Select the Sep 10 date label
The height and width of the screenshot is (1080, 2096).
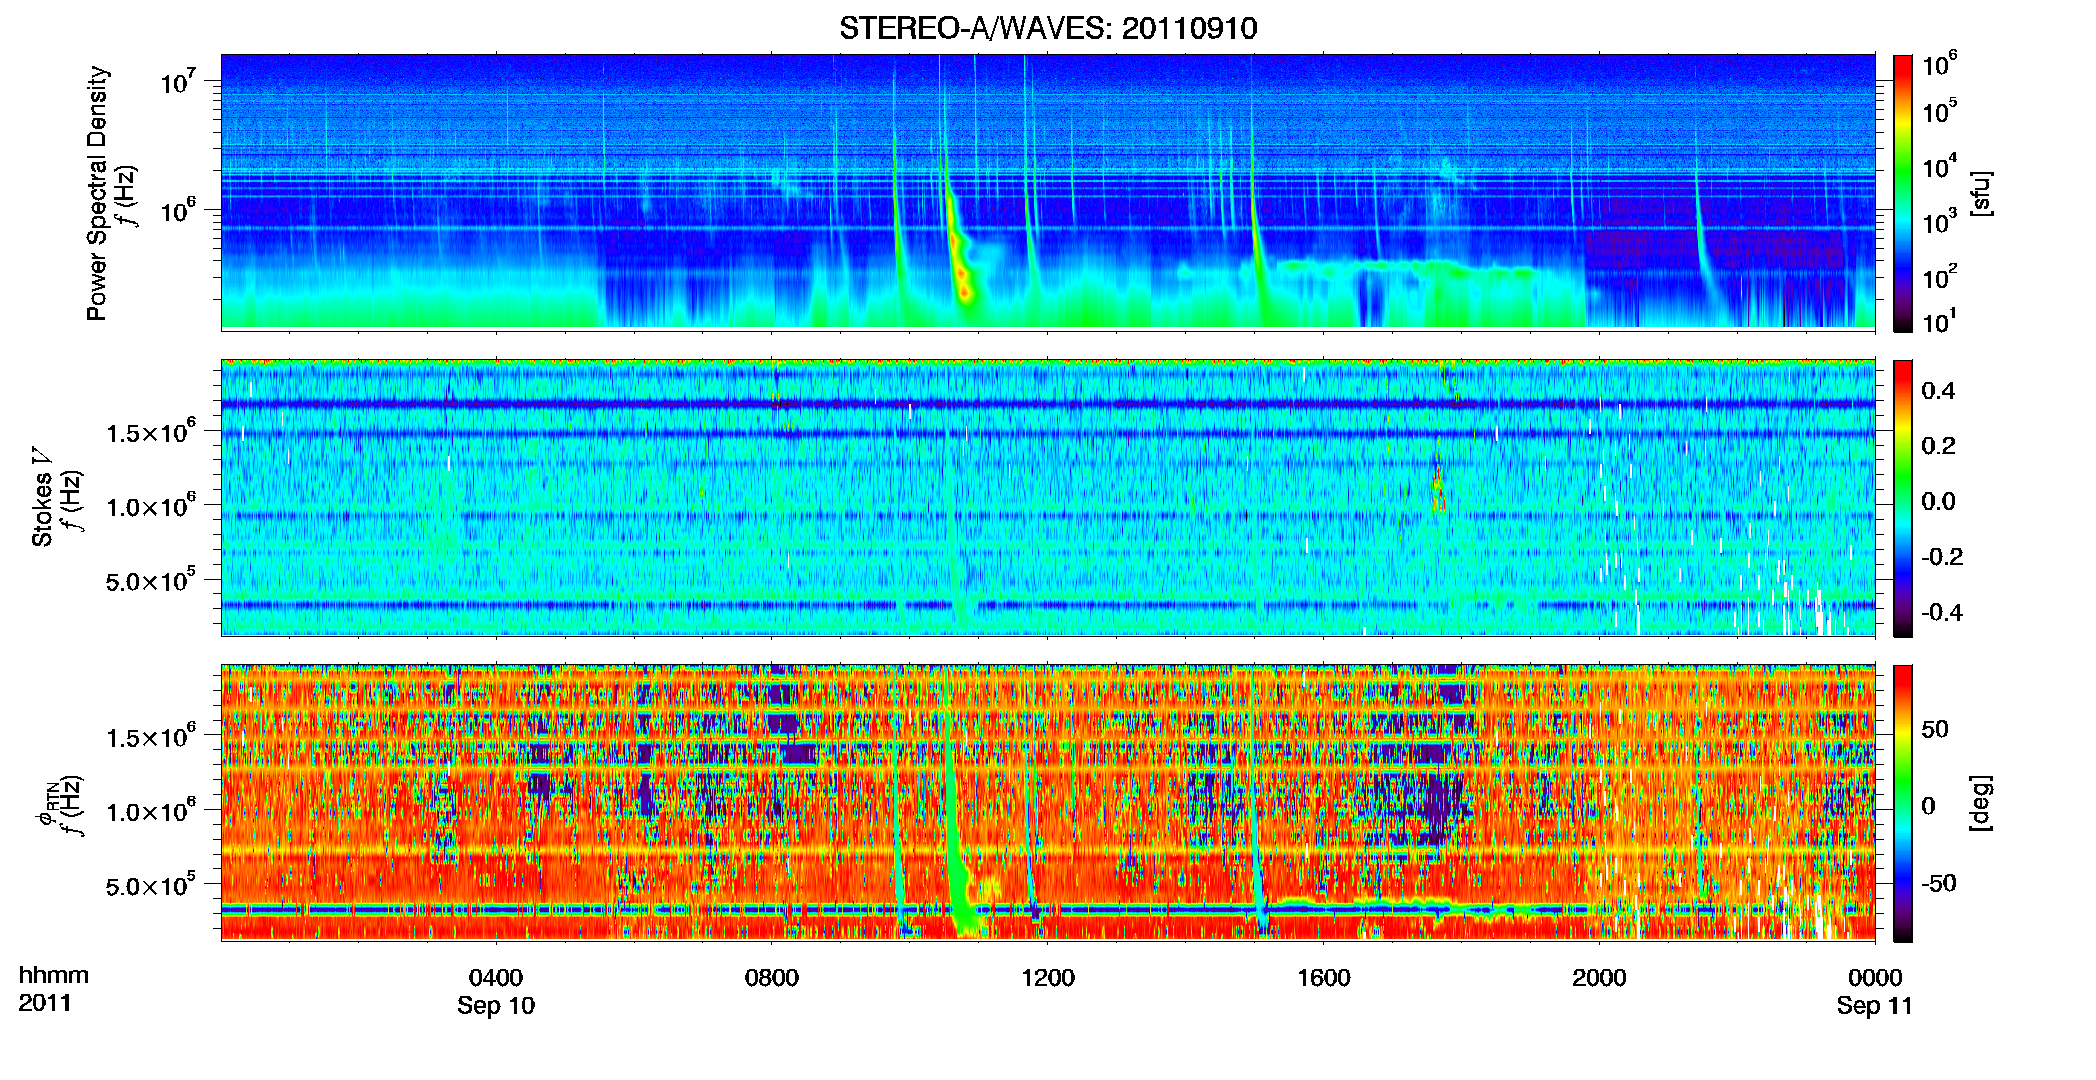click(x=496, y=1006)
